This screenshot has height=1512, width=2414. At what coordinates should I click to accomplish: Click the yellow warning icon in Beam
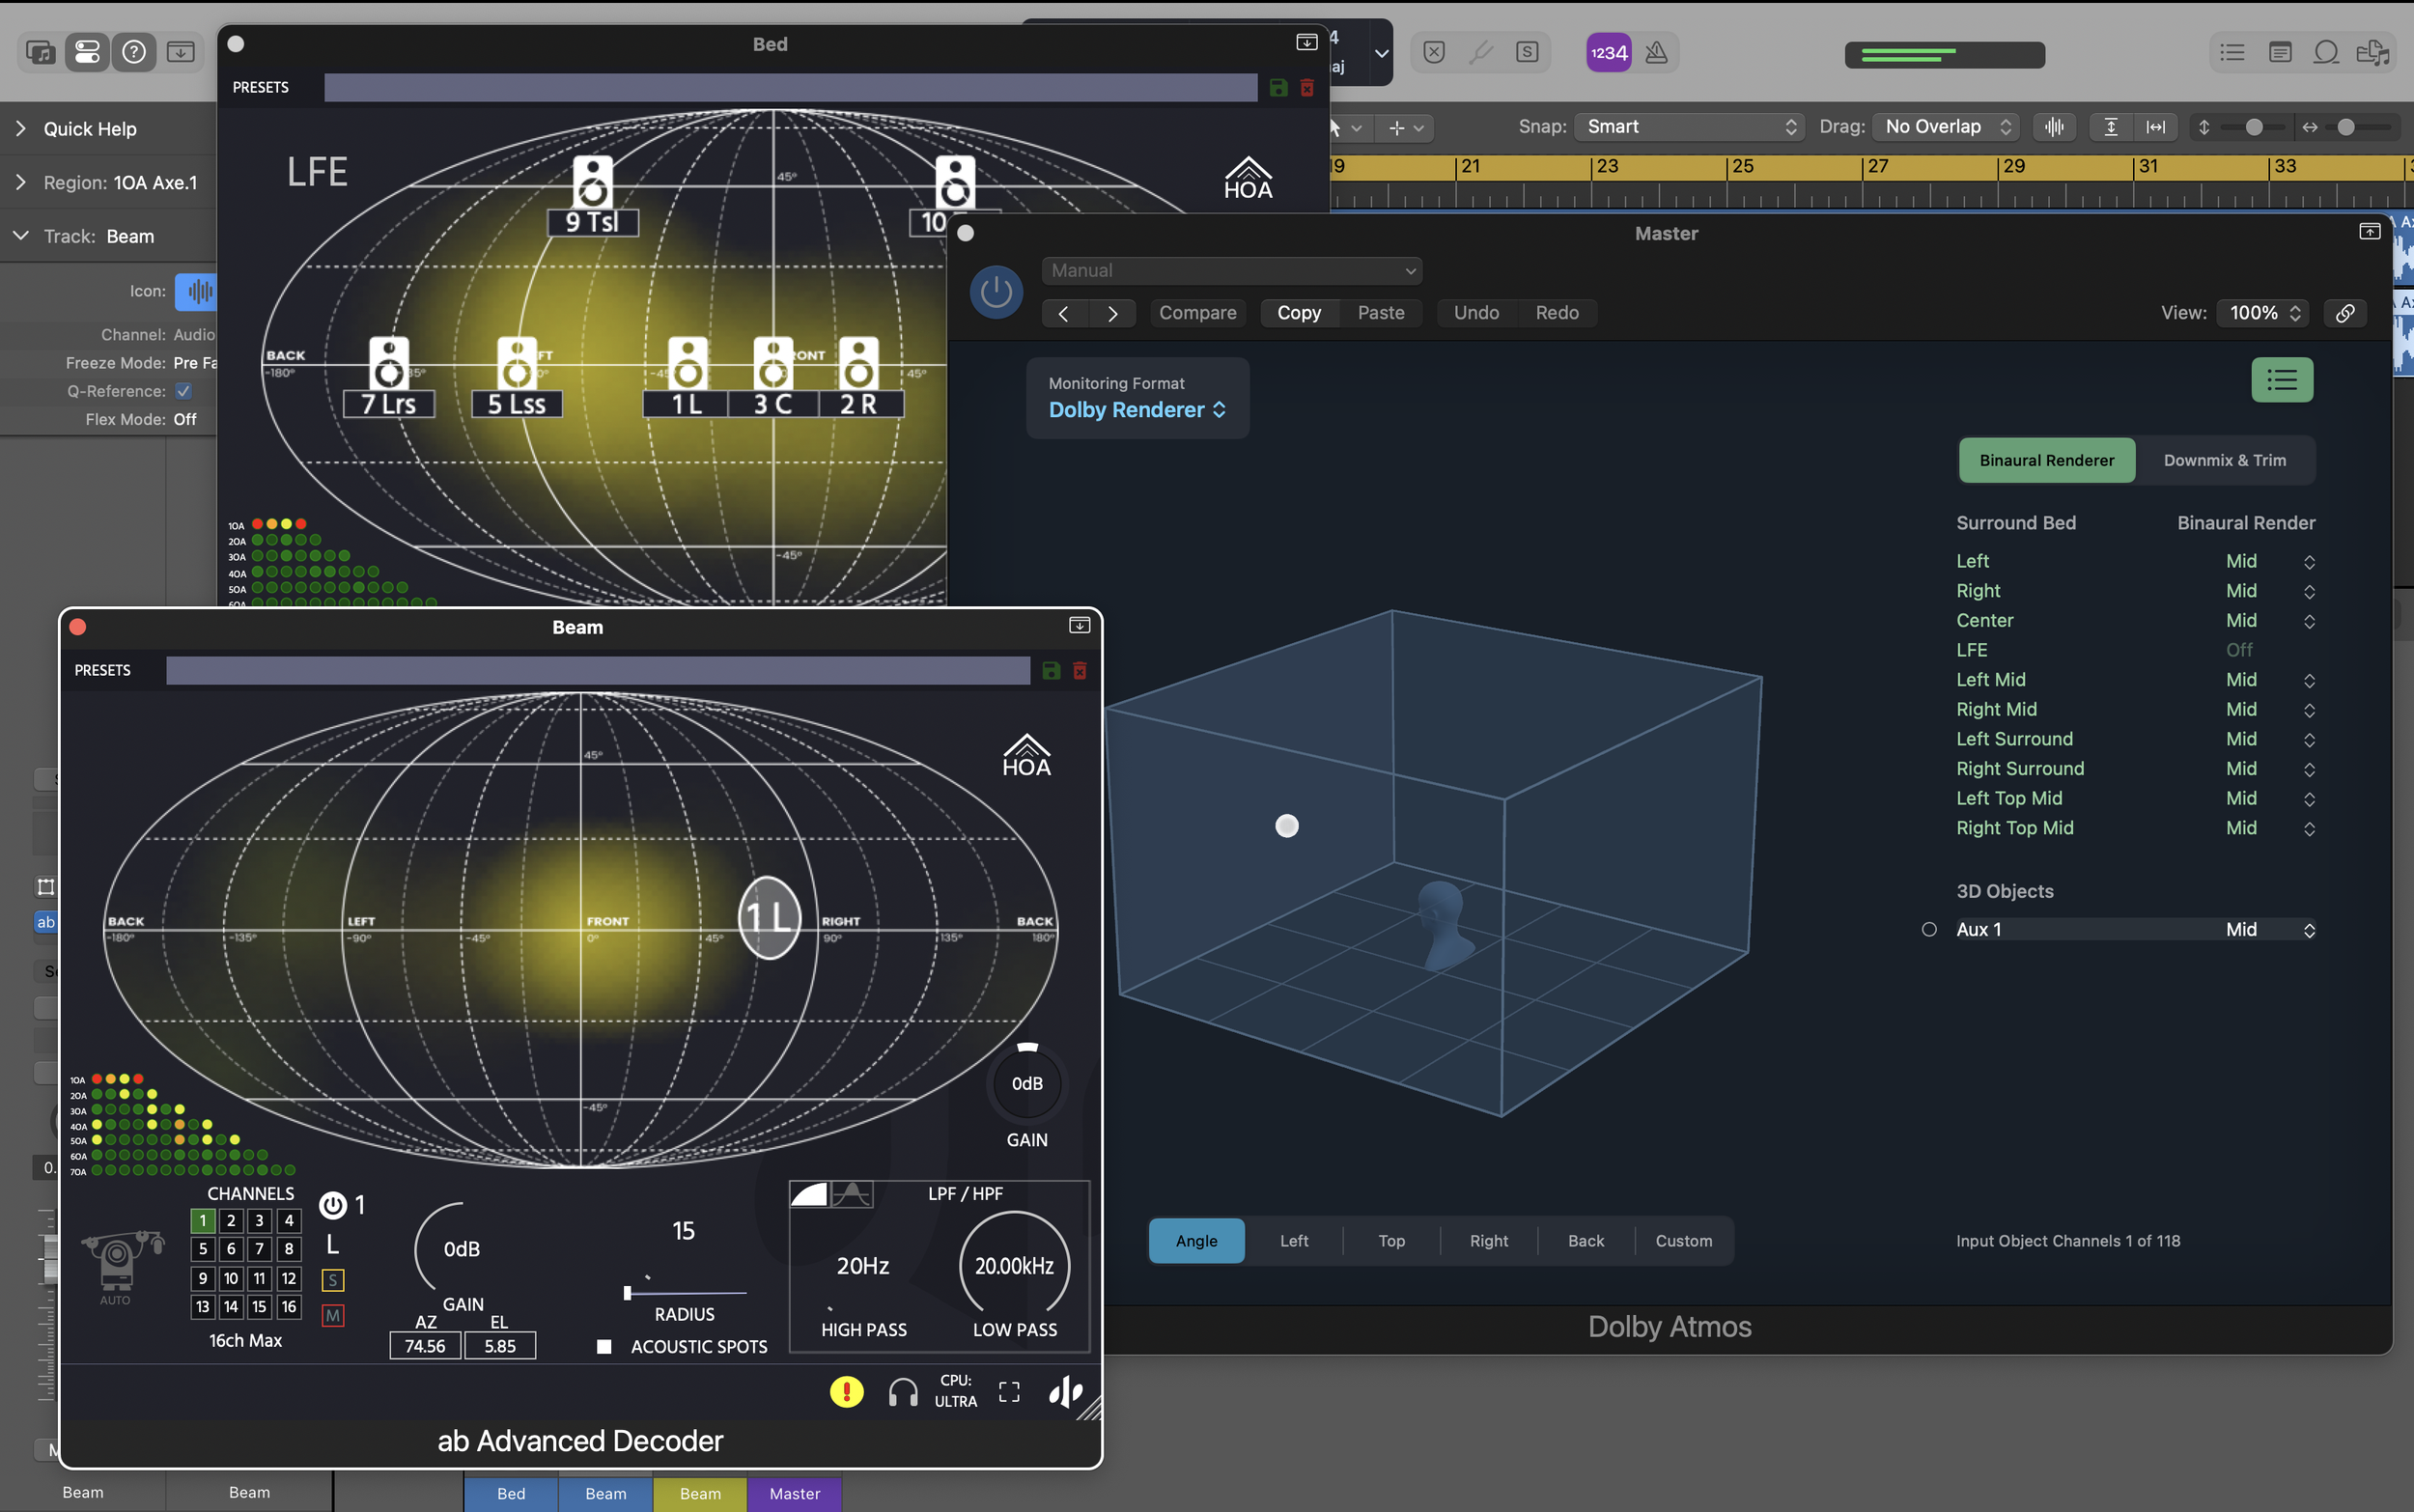[x=846, y=1391]
